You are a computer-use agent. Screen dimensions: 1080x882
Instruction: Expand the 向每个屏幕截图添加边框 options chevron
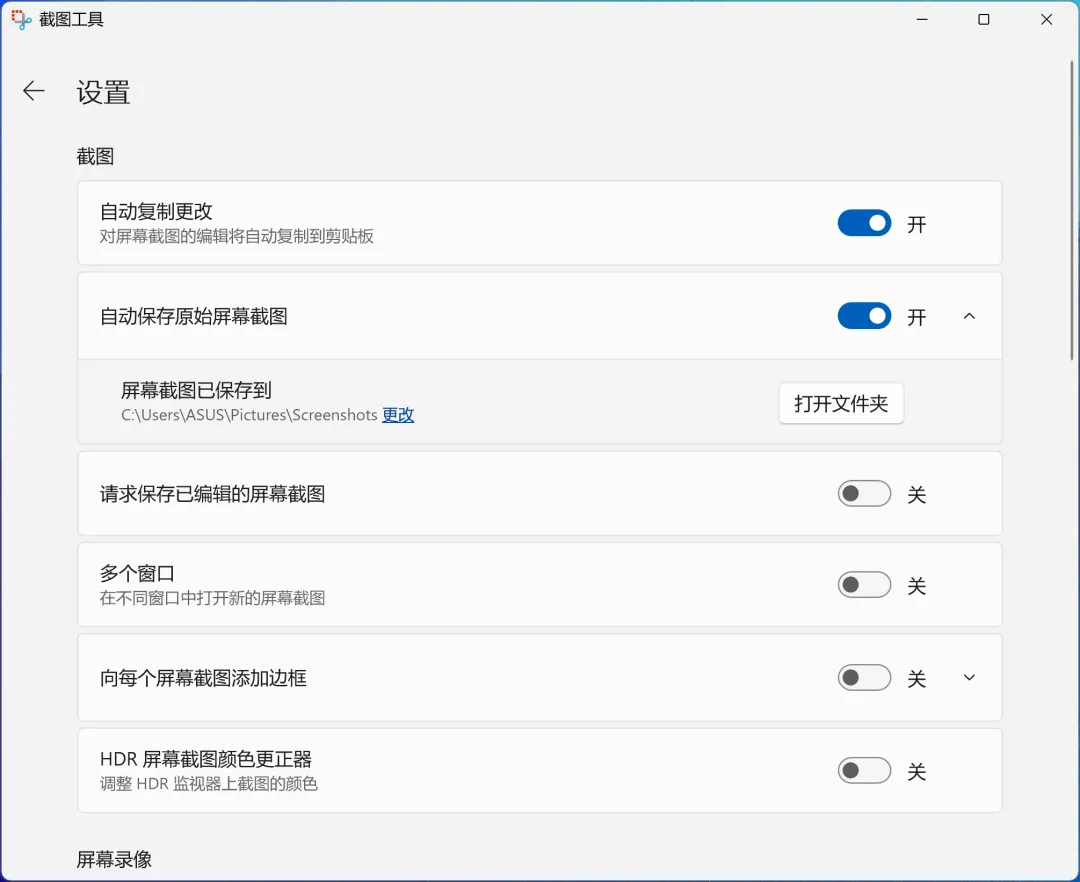pyautogui.click(x=968, y=678)
